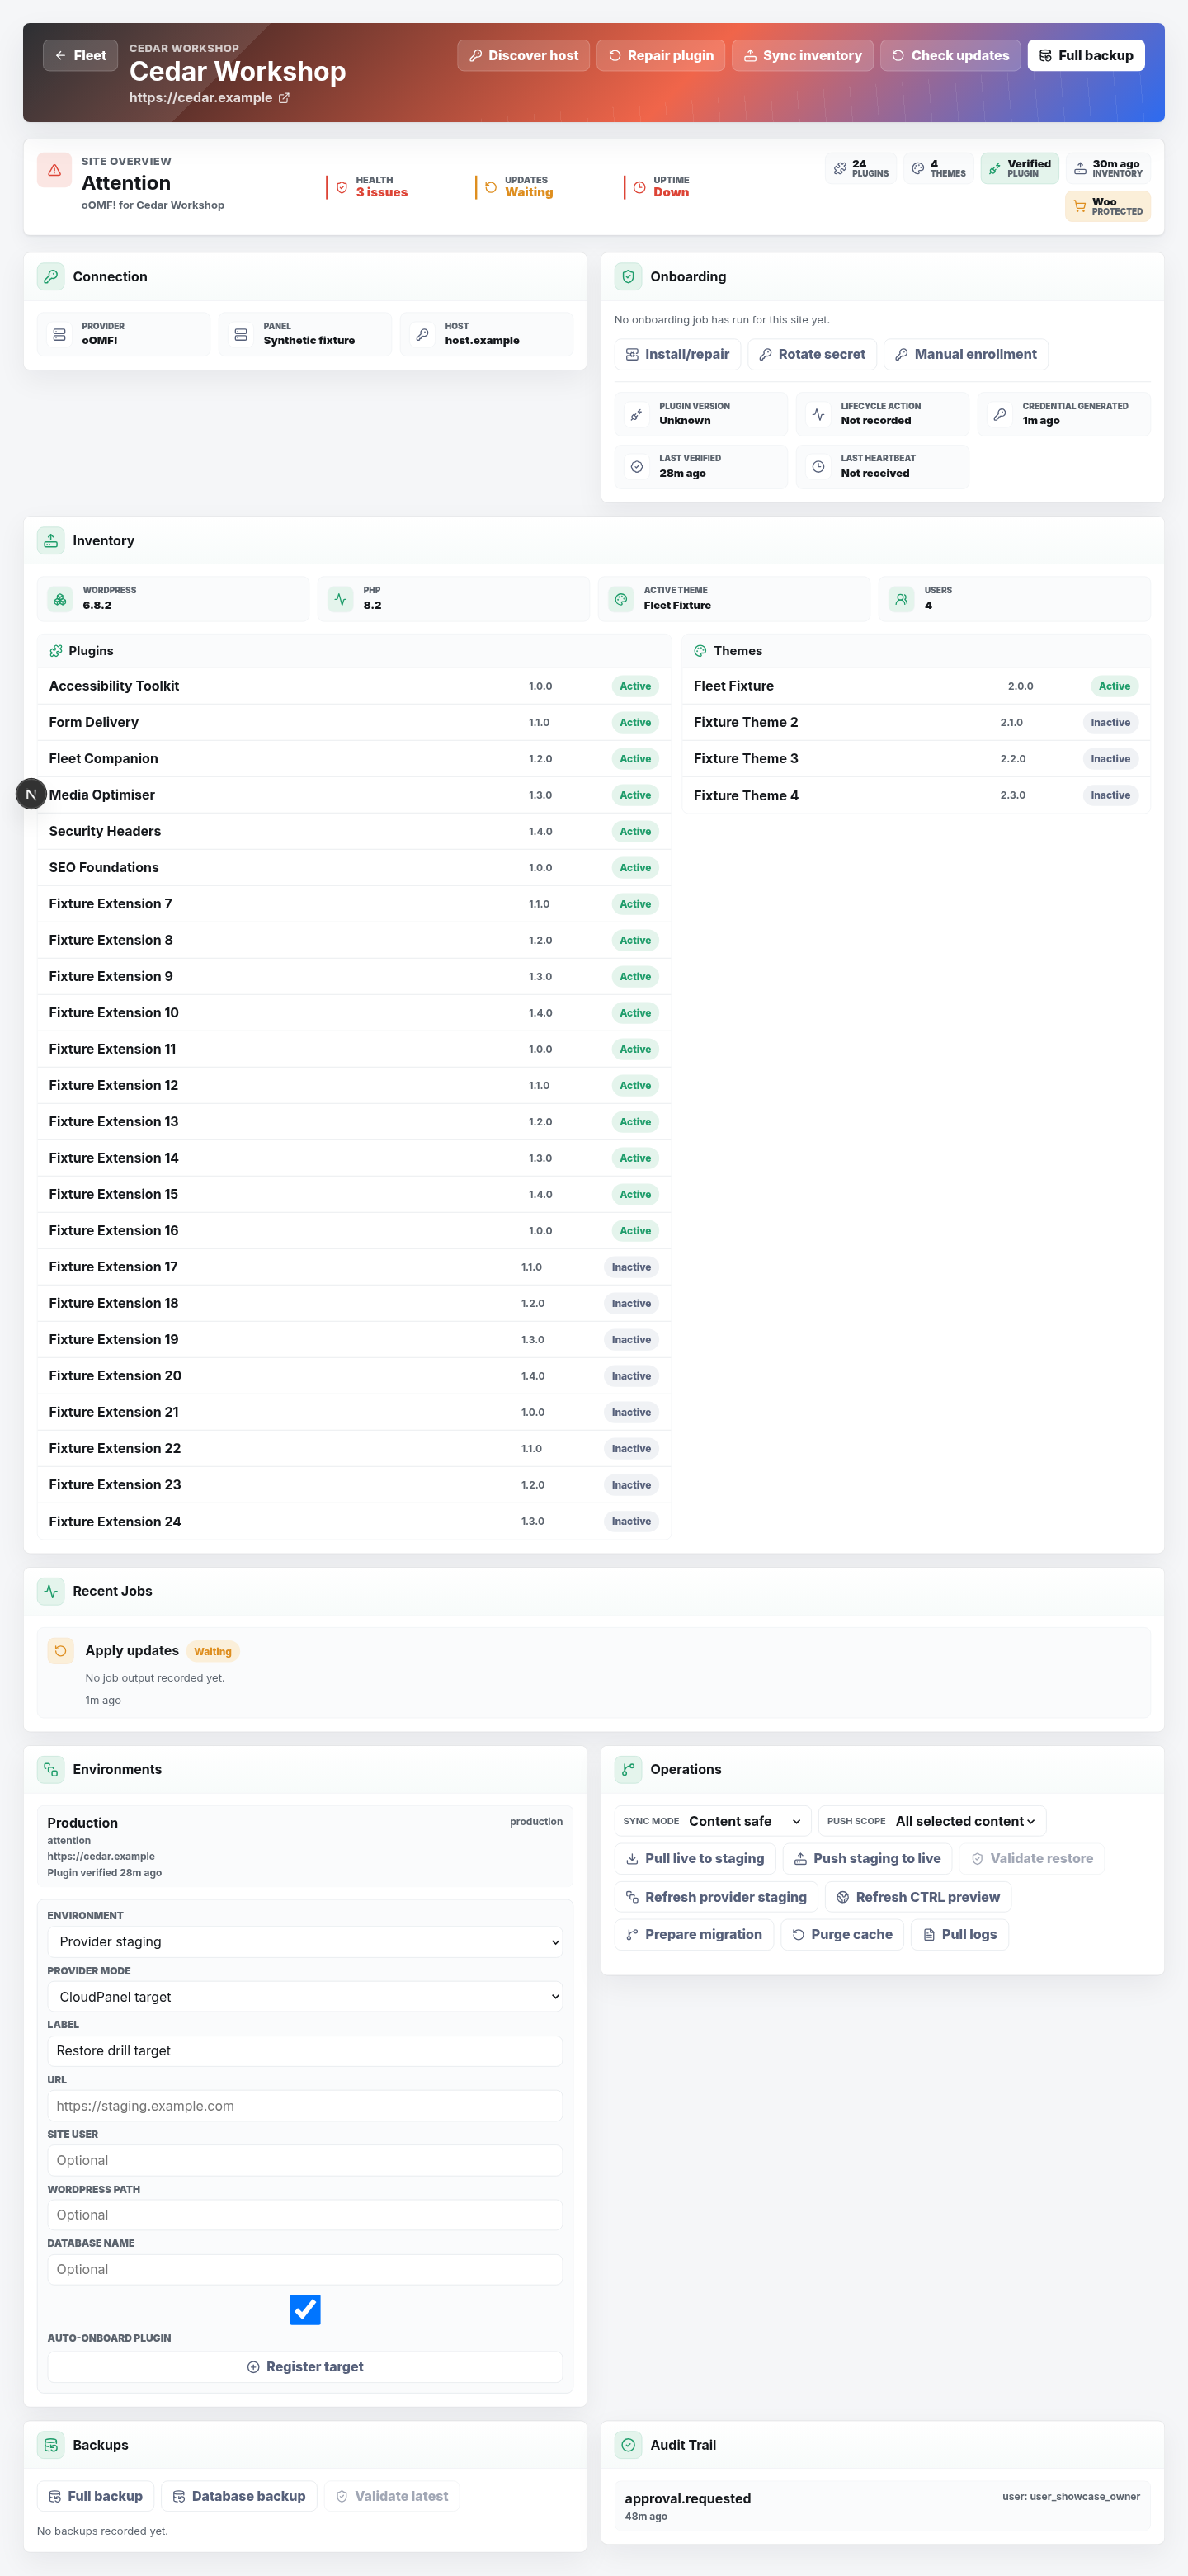
Task: Click the Label field containing Restore drill target
Action: [305, 2050]
